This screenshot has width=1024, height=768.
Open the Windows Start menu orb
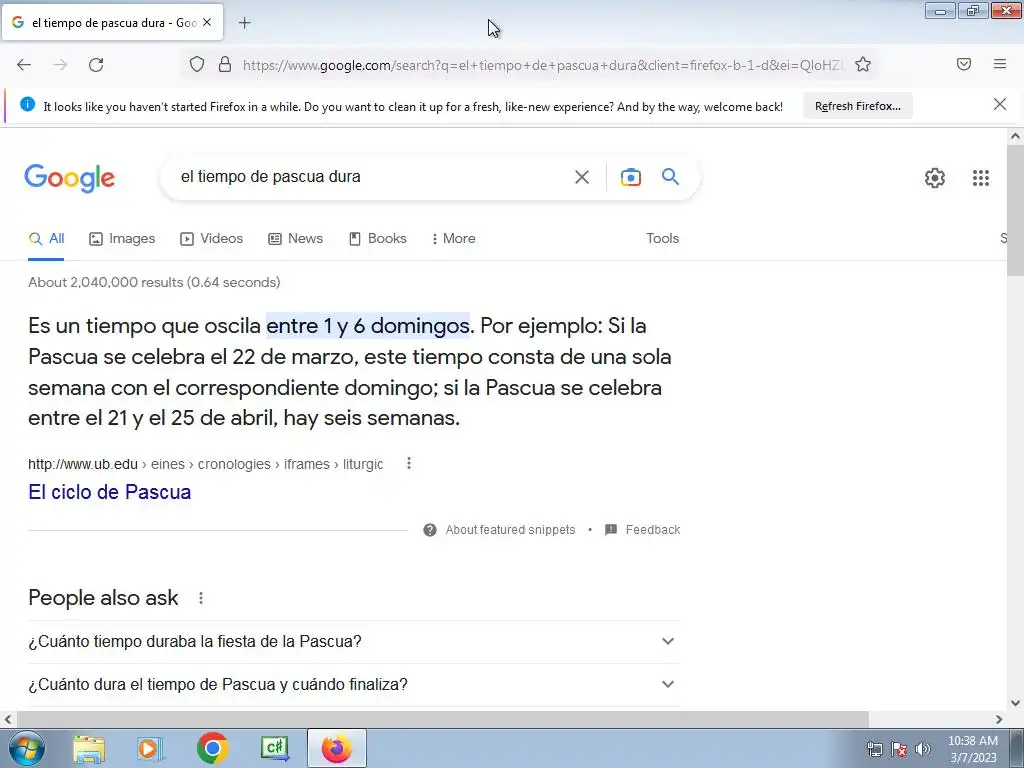click(x=27, y=748)
